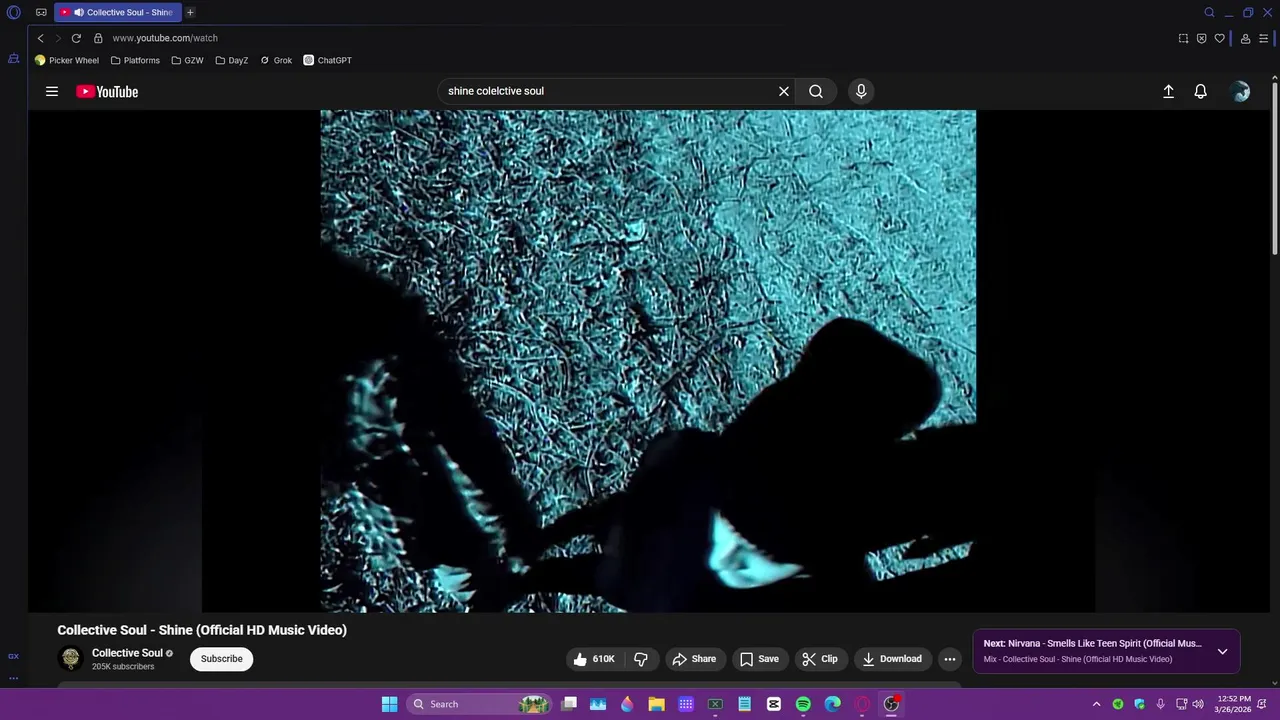Open the ad blocker shield icon

click(x=1201, y=38)
